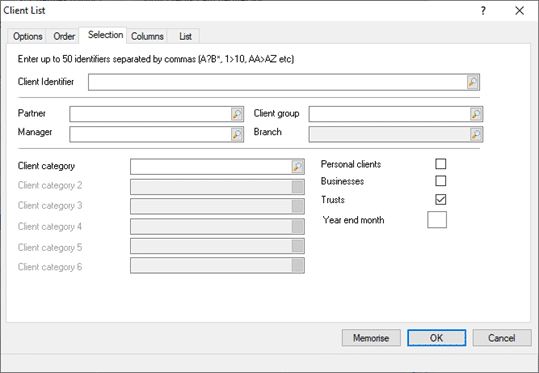539x373 pixels.
Task: Open Partner lookup magnifier icon
Action: tap(237, 114)
